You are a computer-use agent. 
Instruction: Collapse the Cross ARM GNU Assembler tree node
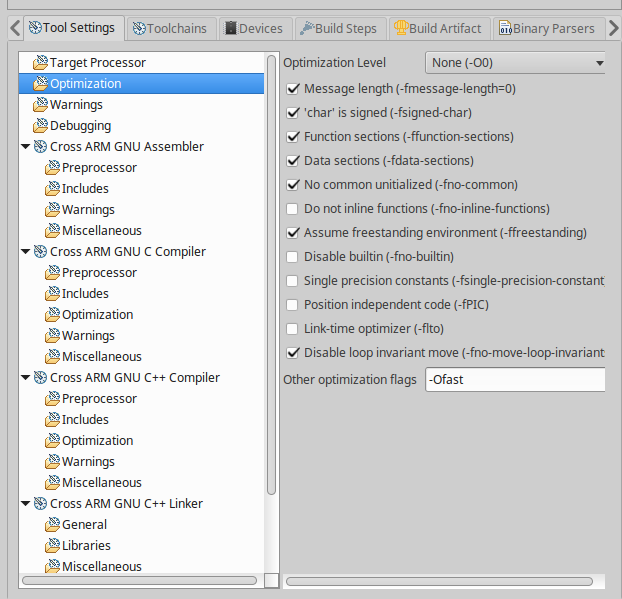(26, 147)
